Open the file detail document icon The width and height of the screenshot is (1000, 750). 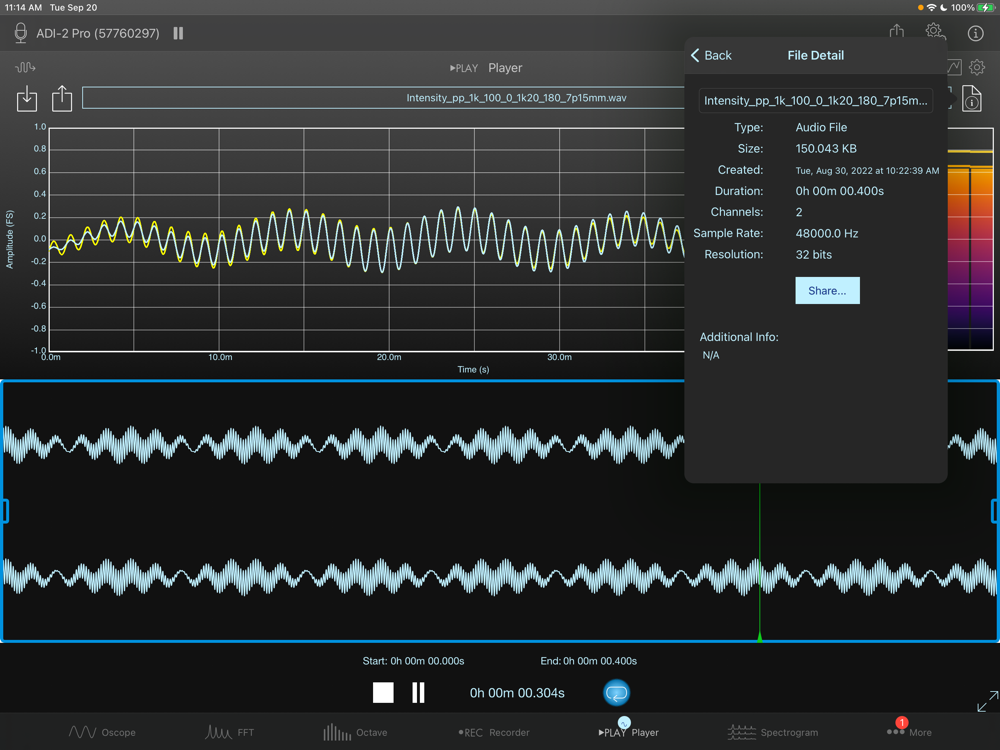[x=971, y=98]
